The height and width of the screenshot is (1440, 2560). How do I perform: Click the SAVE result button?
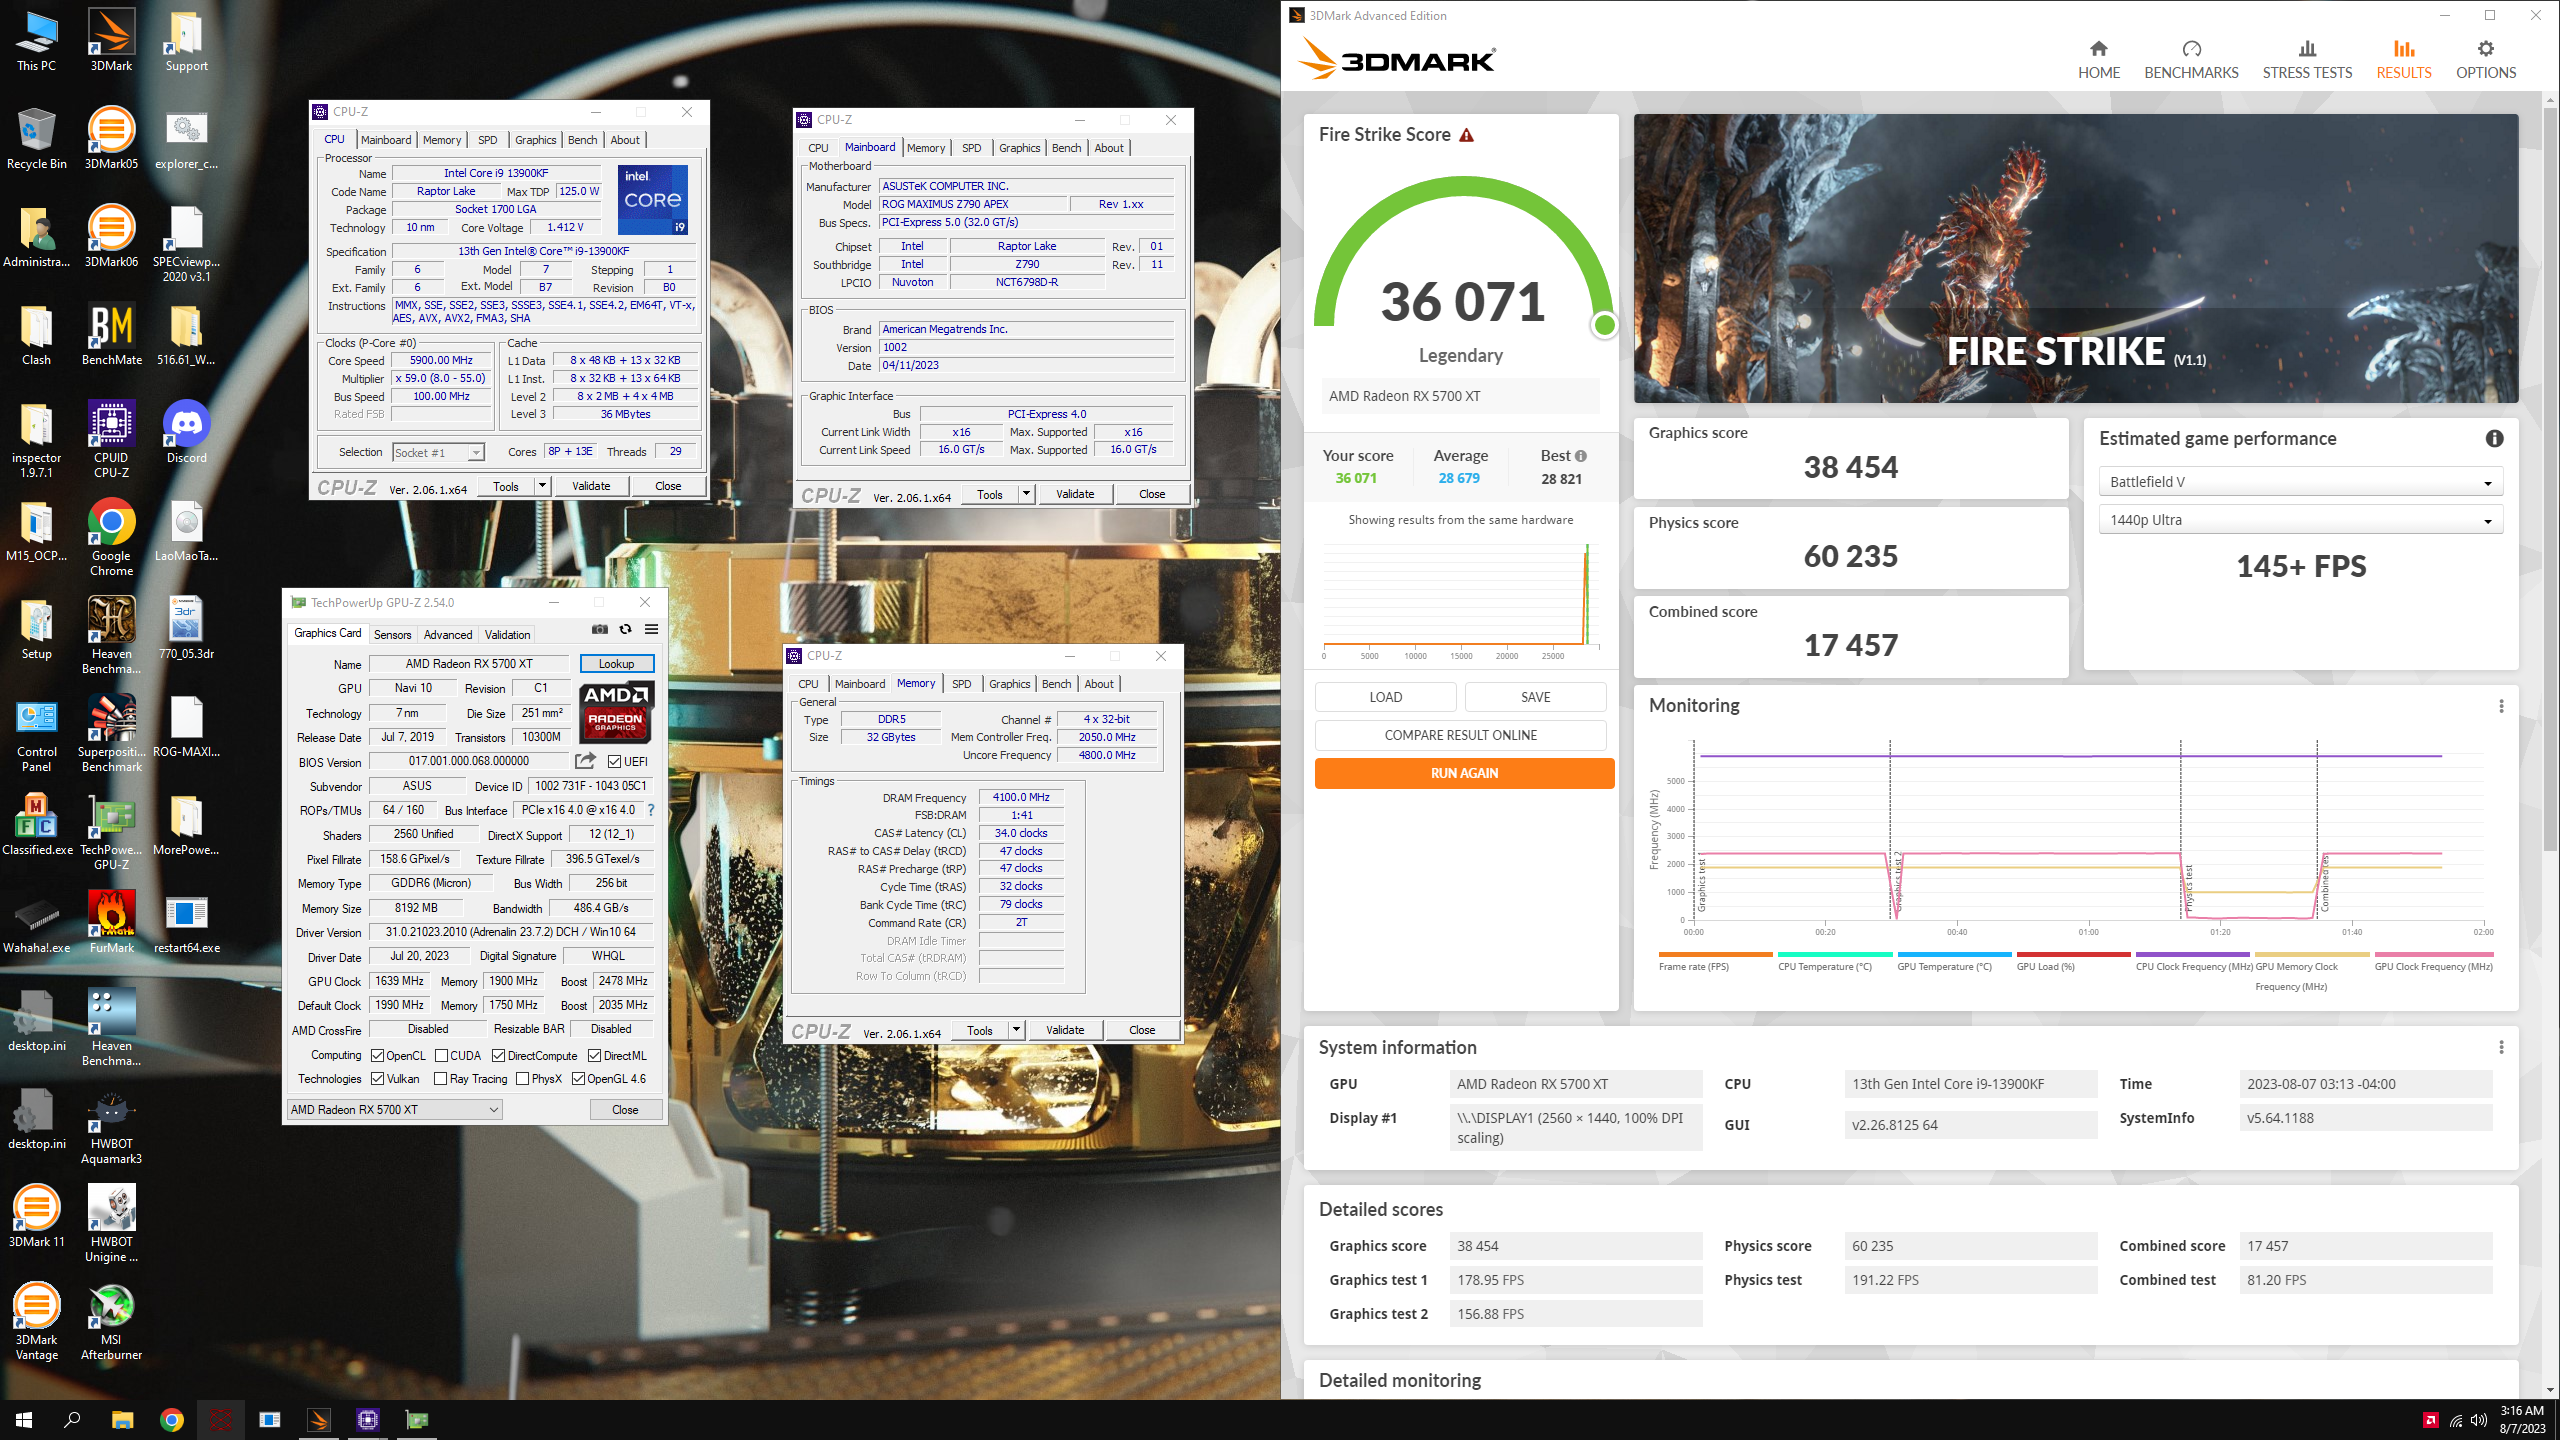1535,697
